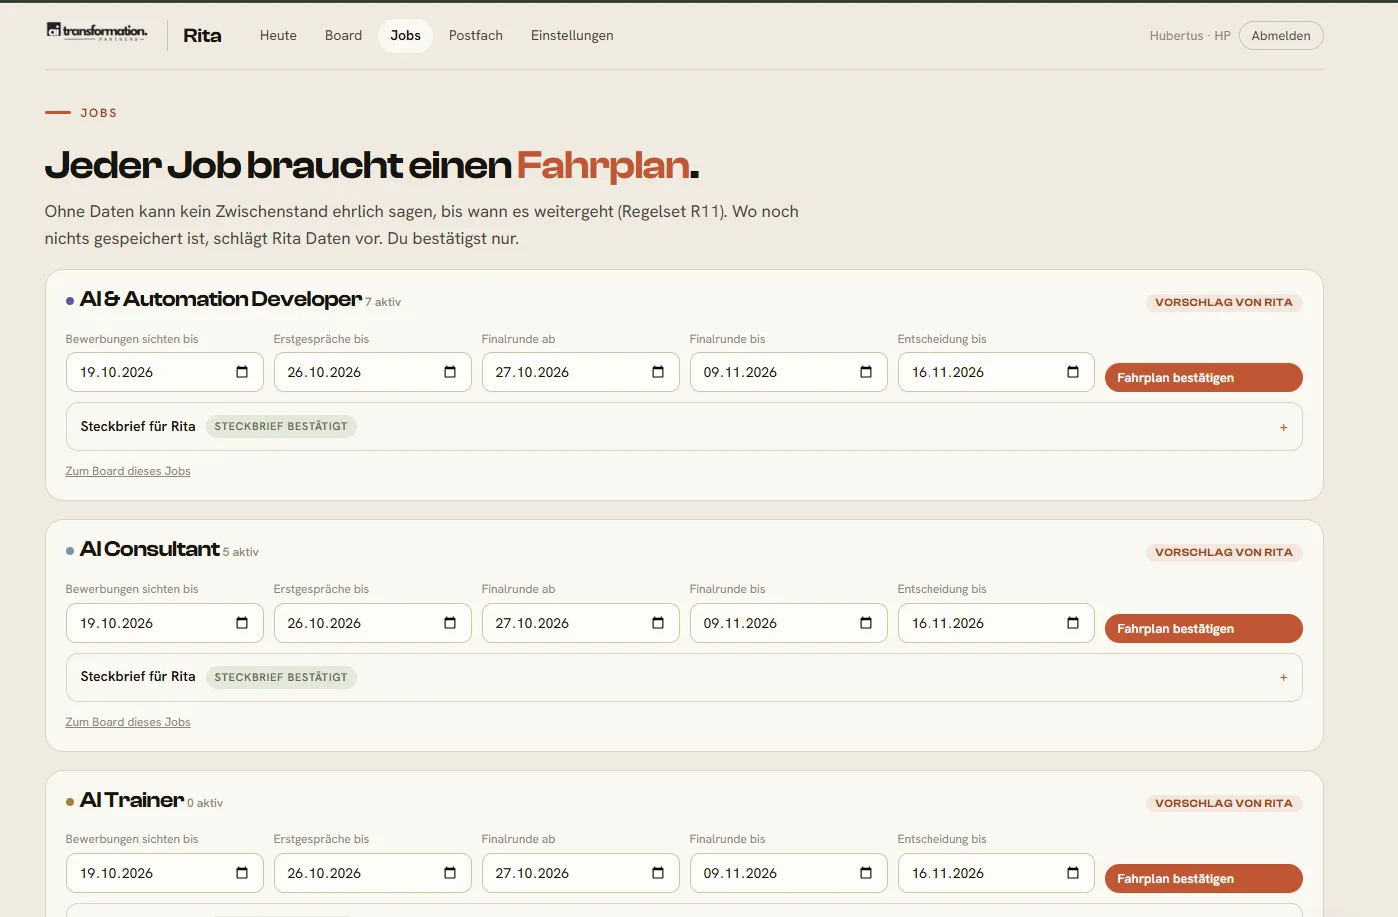
Task: Open calendar picker for AI & Automation Developer Erstgespräche bis
Action: click(x=450, y=372)
